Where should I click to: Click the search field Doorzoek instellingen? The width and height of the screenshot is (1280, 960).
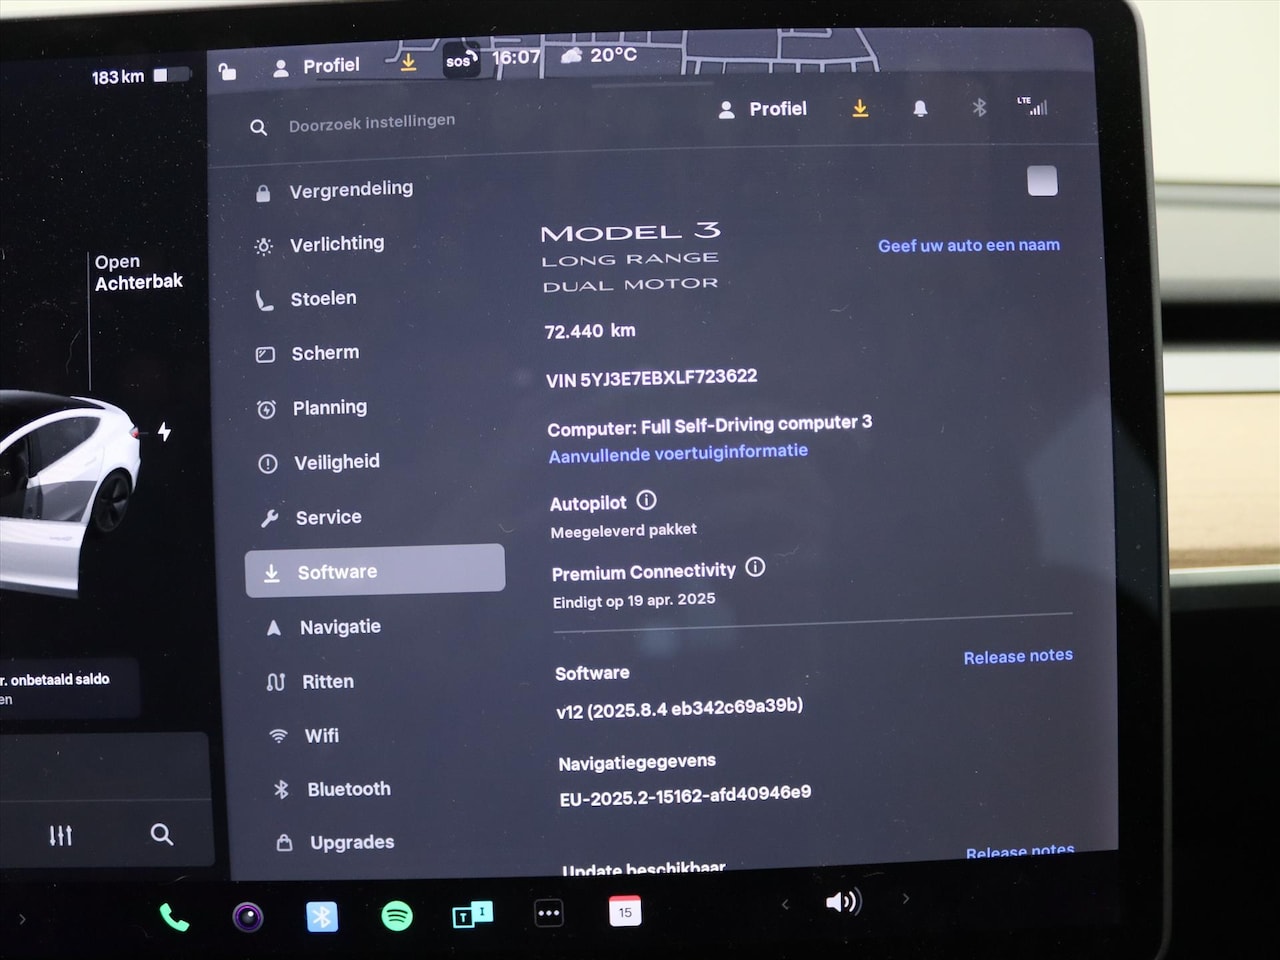tap(371, 123)
